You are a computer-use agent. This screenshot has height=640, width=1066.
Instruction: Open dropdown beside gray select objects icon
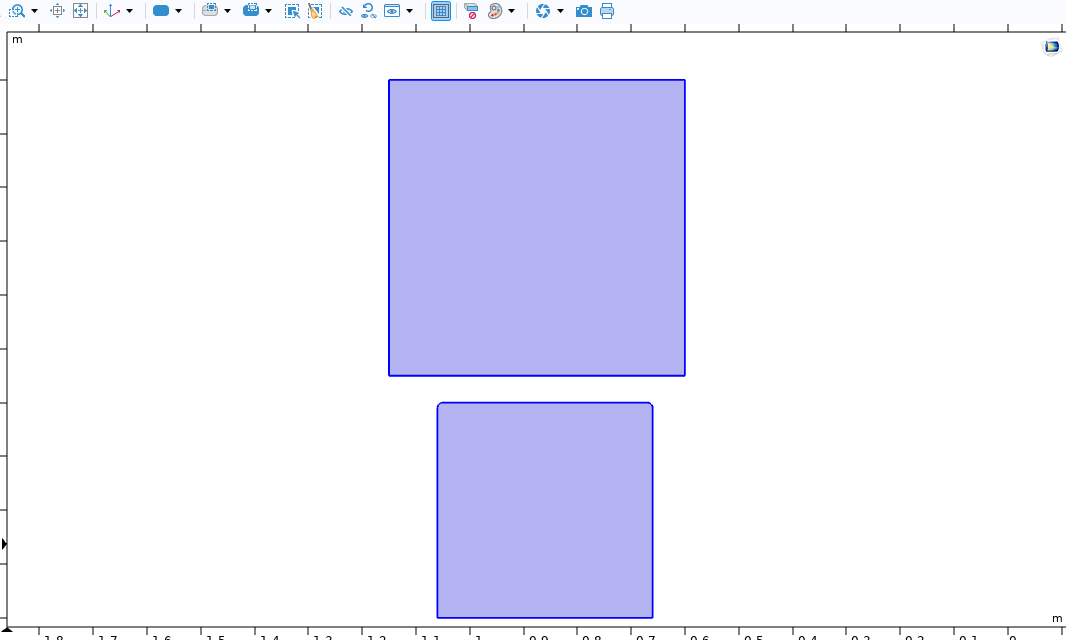click(228, 11)
